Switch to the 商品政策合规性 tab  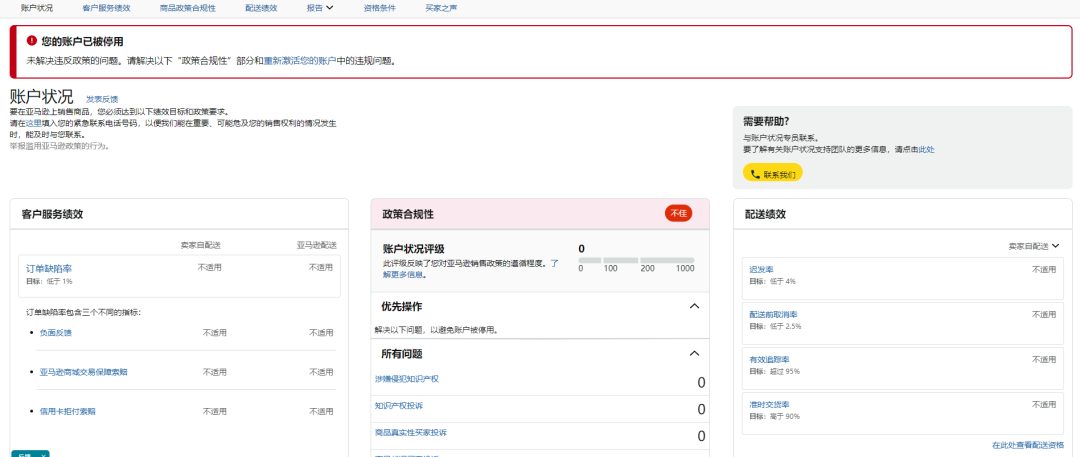pos(187,8)
